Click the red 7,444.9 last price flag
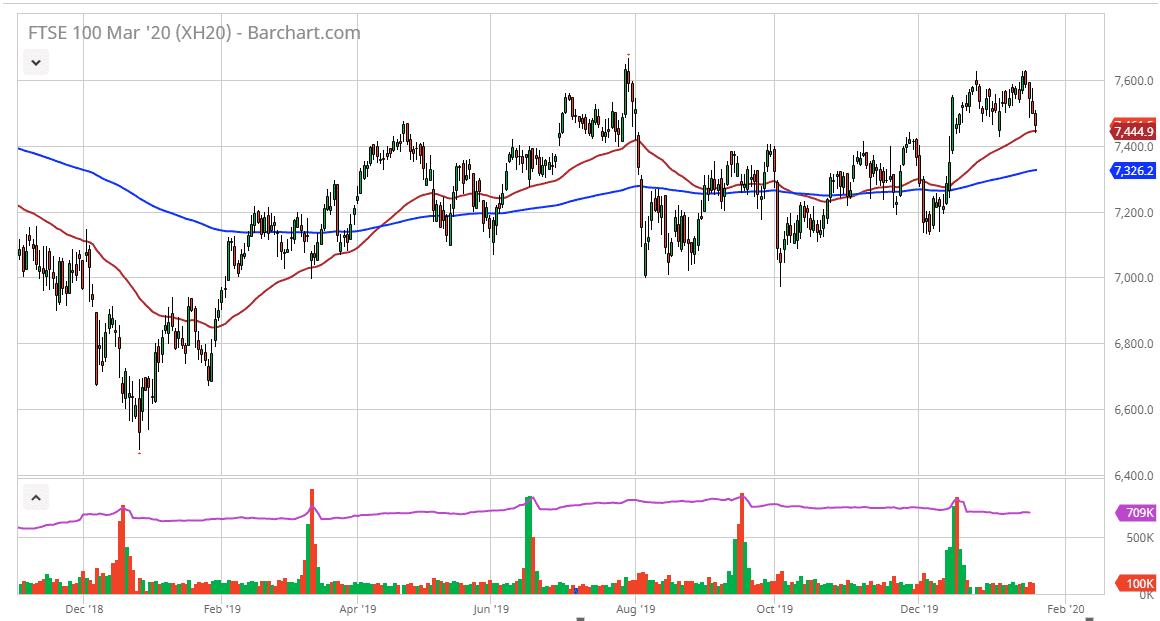The image size is (1160, 621). (x=1135, y=131)
